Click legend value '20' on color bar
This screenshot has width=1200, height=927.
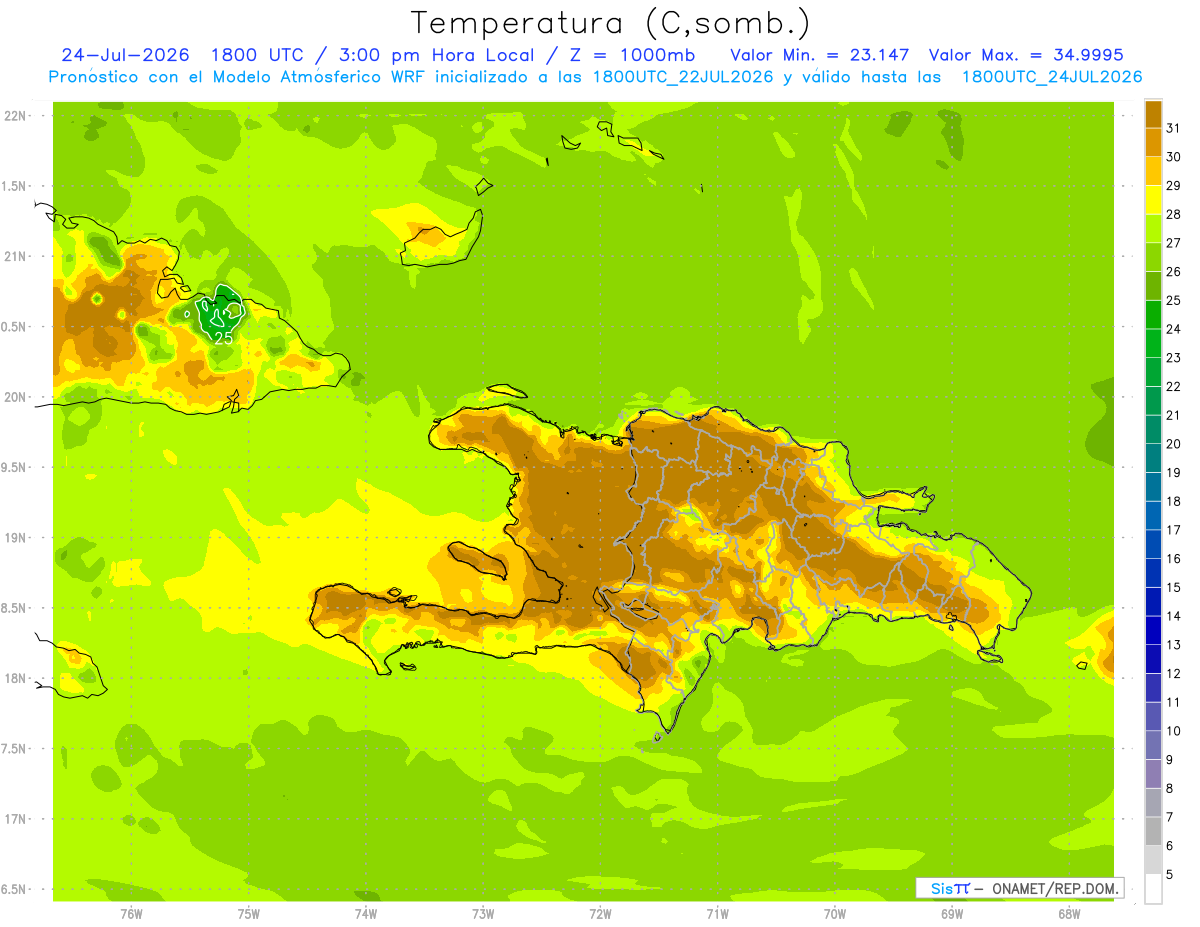1173,444
